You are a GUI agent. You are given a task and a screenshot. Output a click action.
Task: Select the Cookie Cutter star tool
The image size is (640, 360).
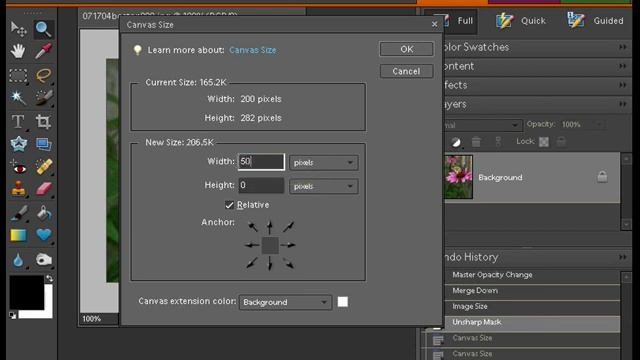click(x=18, y=144)
